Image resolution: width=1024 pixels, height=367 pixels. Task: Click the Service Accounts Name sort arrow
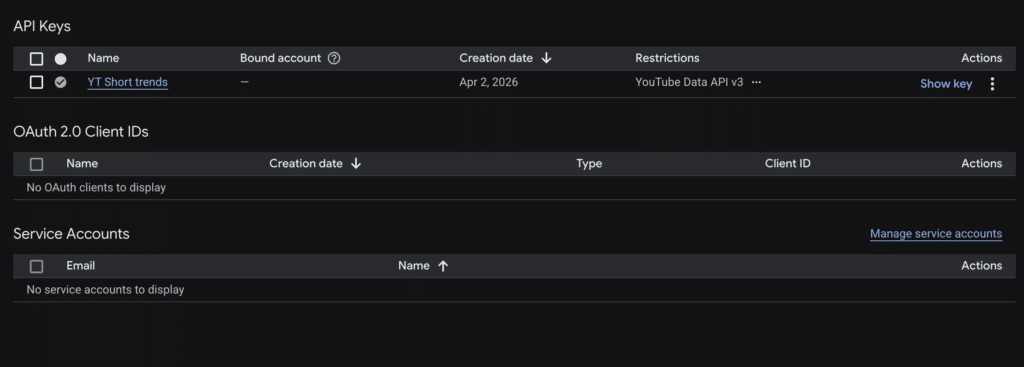pyautogui.click(x=443, y=266)
